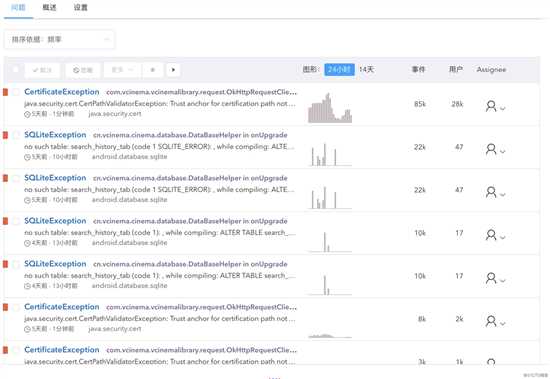Viewport: 550px width, 379px height.
Task: Click the red level marker on the 85k issue
Action: pos(5,92)
